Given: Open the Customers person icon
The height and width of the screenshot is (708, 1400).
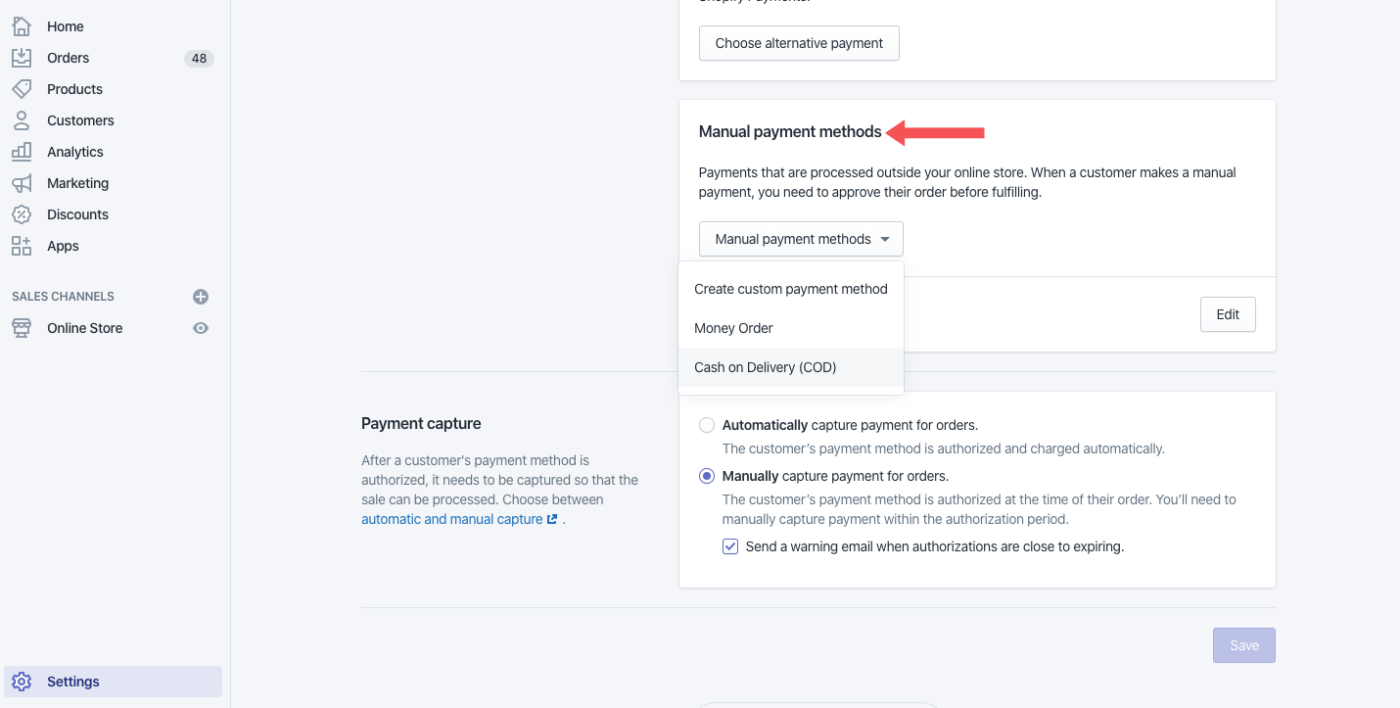Looking at the screenshot, I should point(21,120).
